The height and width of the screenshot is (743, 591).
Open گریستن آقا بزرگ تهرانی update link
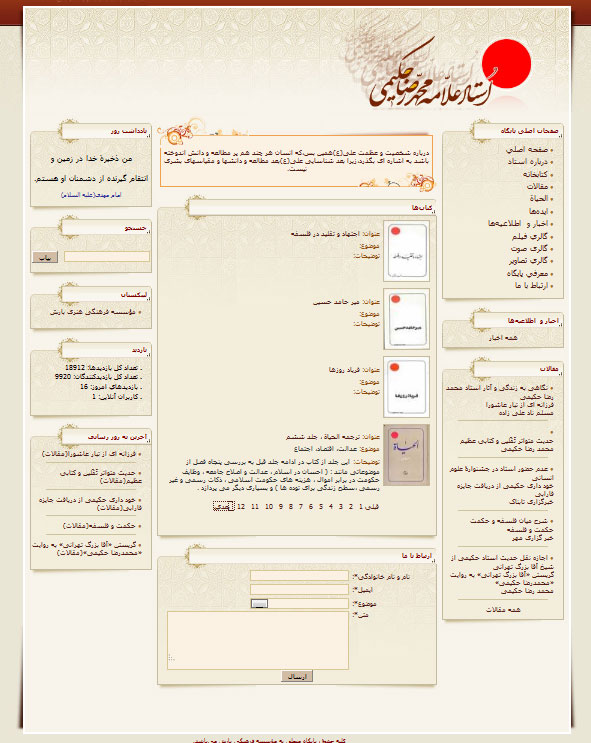(x=87, y=549)
